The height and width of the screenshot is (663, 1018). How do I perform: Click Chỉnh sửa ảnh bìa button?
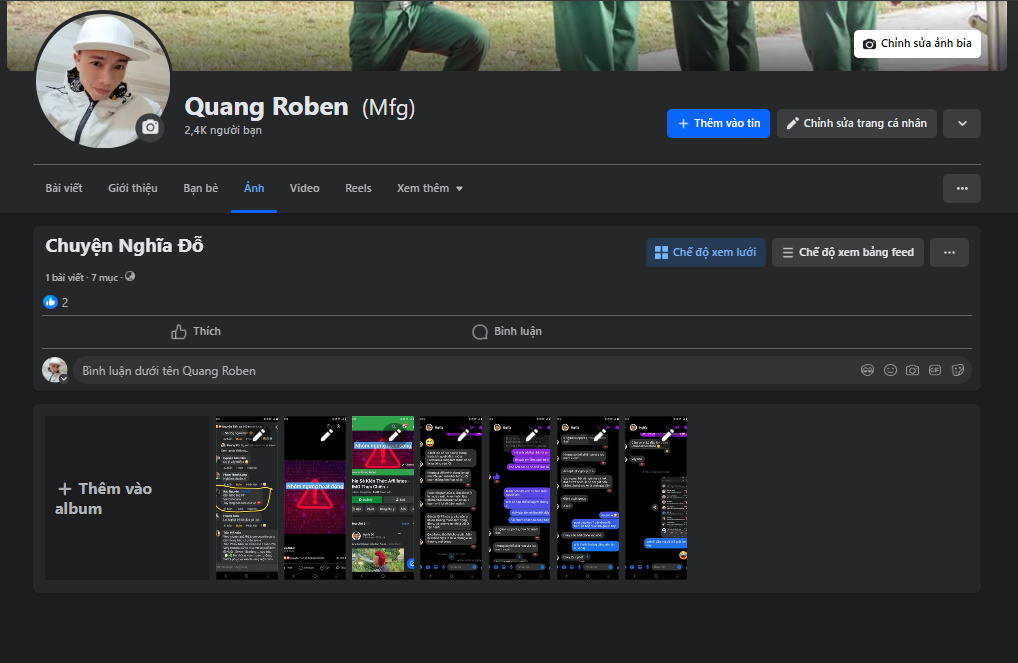point(917,44)
